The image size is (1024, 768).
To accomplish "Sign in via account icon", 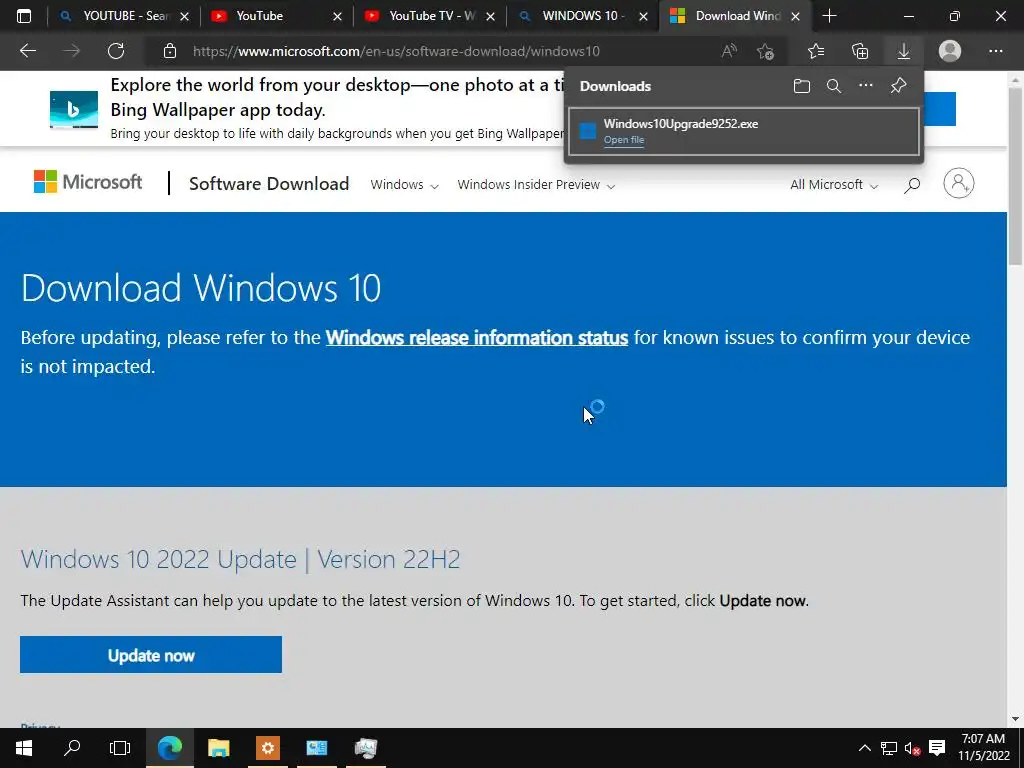I will coord(959,184).
